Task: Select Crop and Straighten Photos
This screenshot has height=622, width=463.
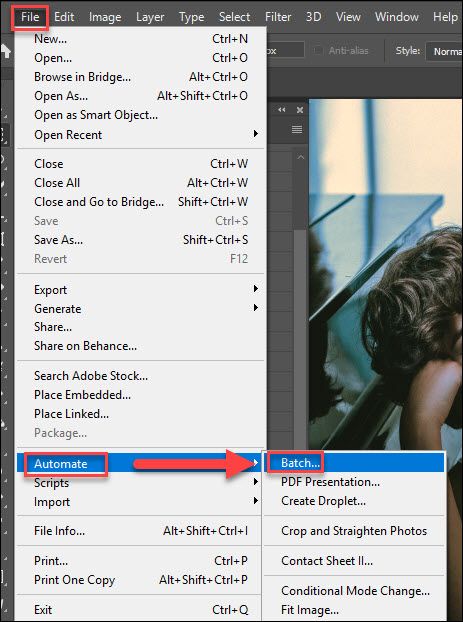Action: click(x=354, y=531)
